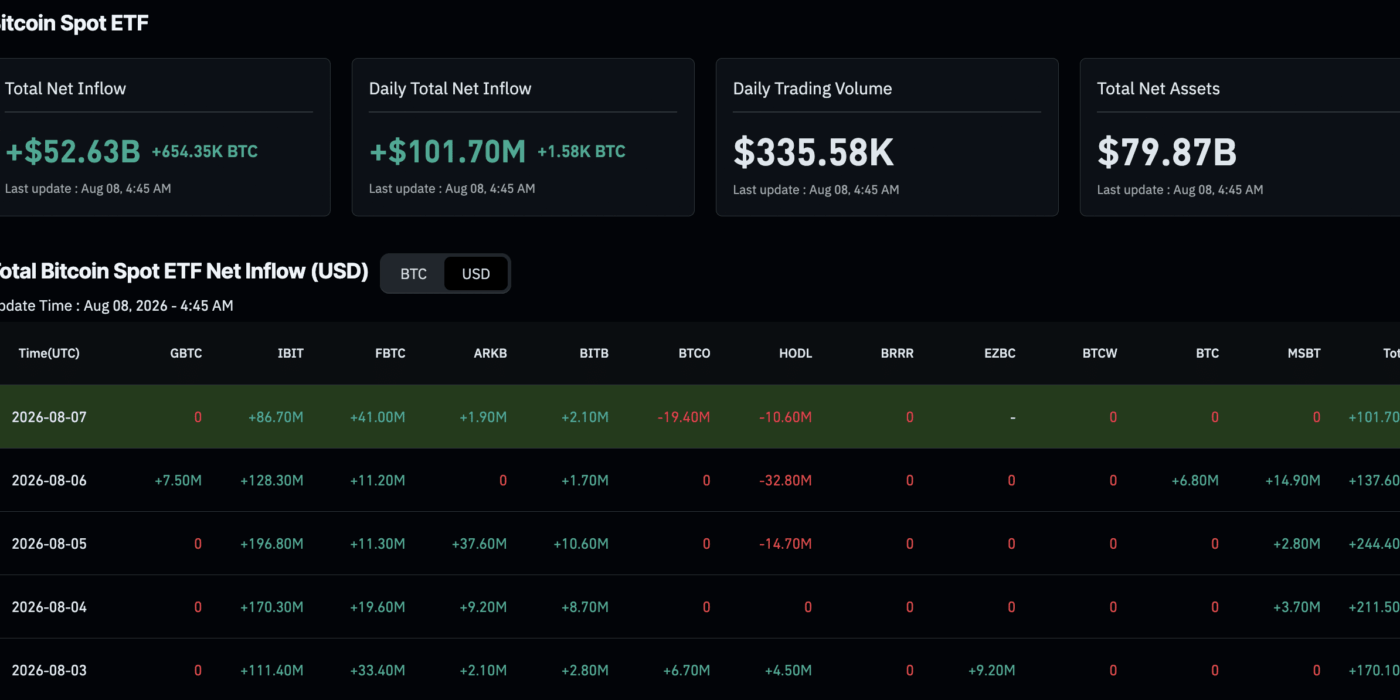This screenshot has height=700, width=1400.
Task: Click IBIT +196.80M value on 2026-08-05
Action: (272, 544)
